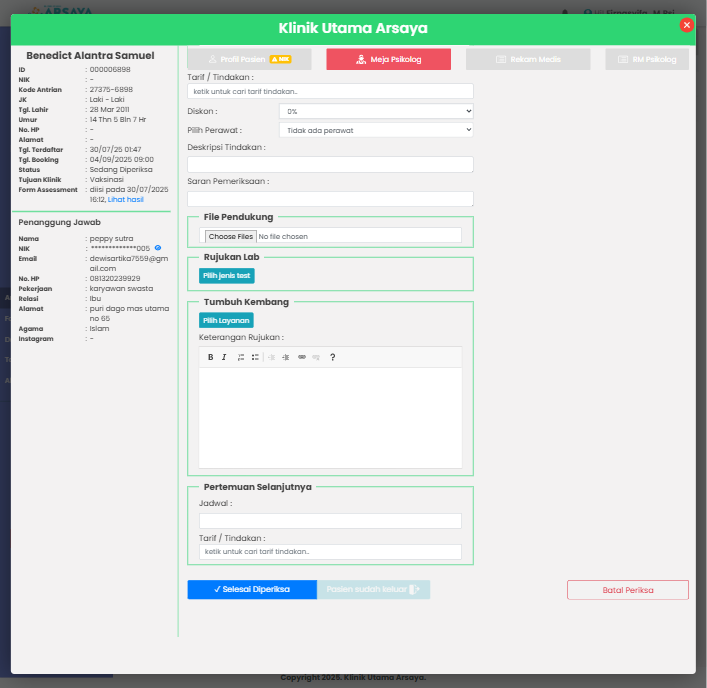Image resolution: width=707 pixels, height=688 pixels.
Task: Focus the Jadwal input field
Action: pos(330,521)
